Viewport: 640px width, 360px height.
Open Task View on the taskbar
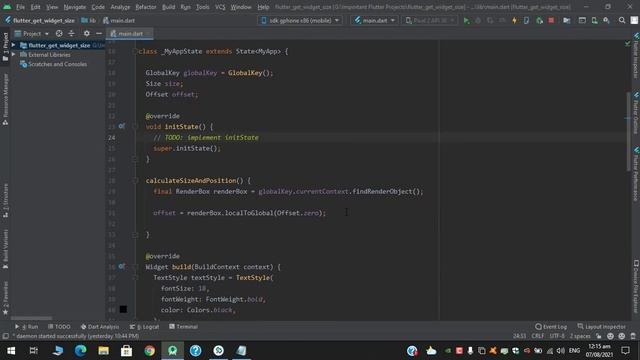click(34, 351)
